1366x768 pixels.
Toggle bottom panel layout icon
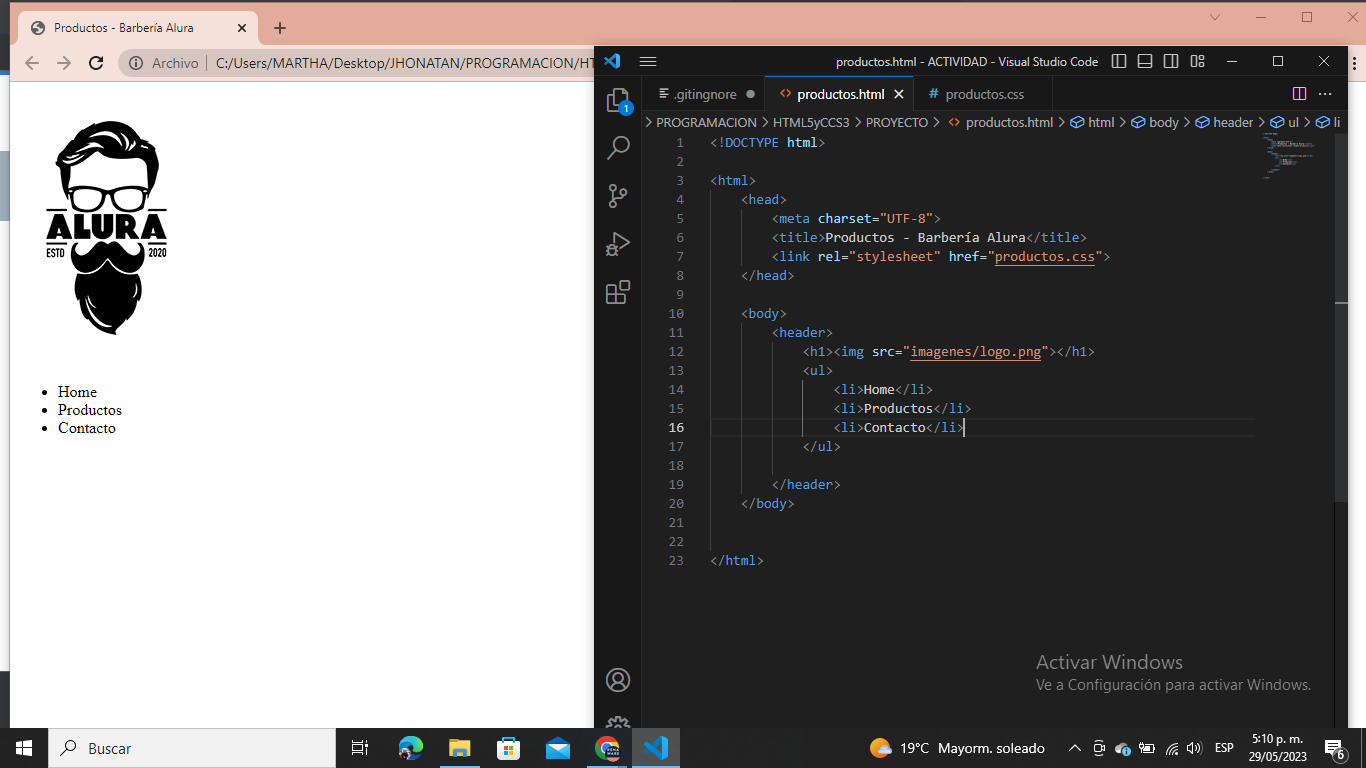[1145, 61]
